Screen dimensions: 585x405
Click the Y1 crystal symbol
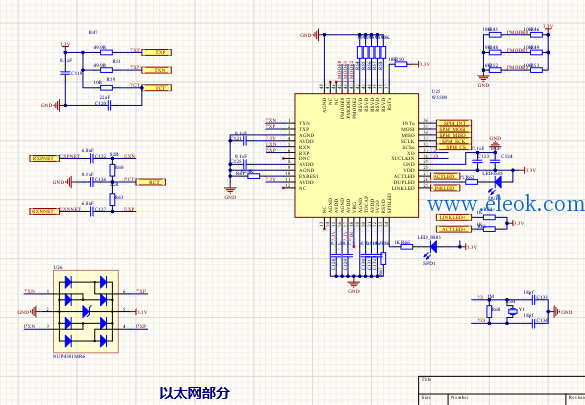(513, 311)
